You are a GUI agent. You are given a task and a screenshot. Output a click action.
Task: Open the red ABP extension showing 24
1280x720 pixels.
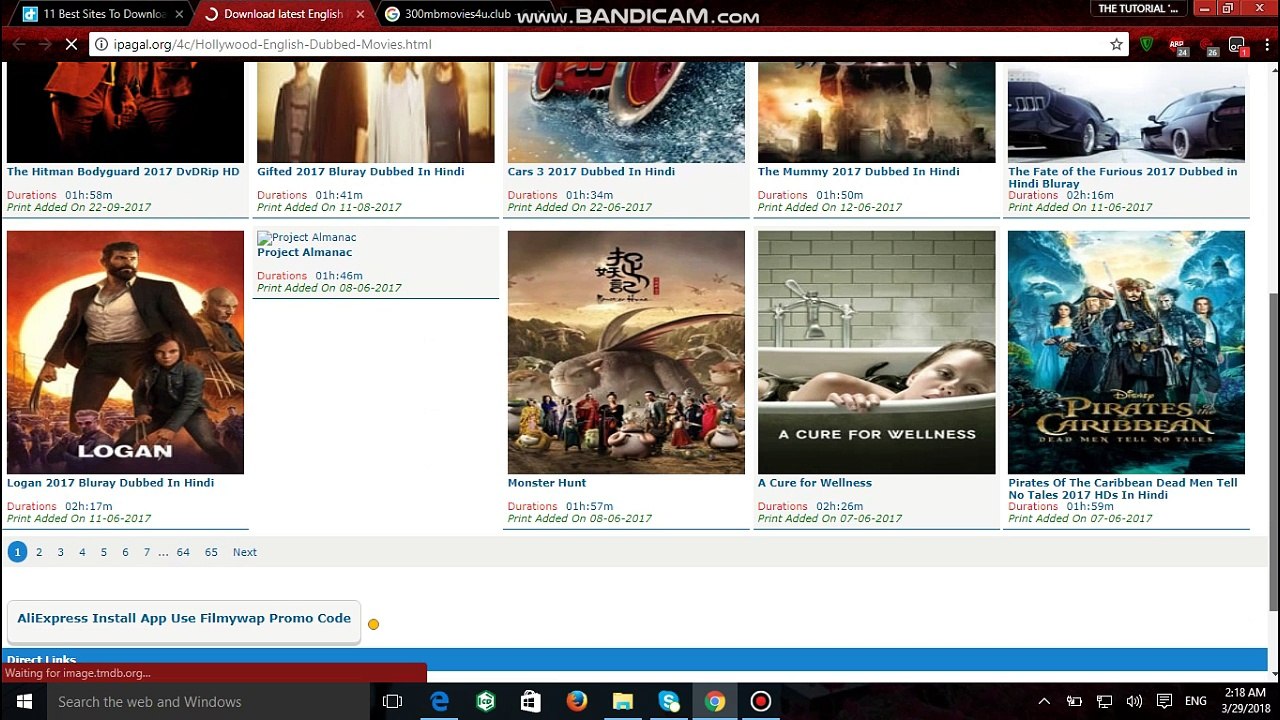1179,46
